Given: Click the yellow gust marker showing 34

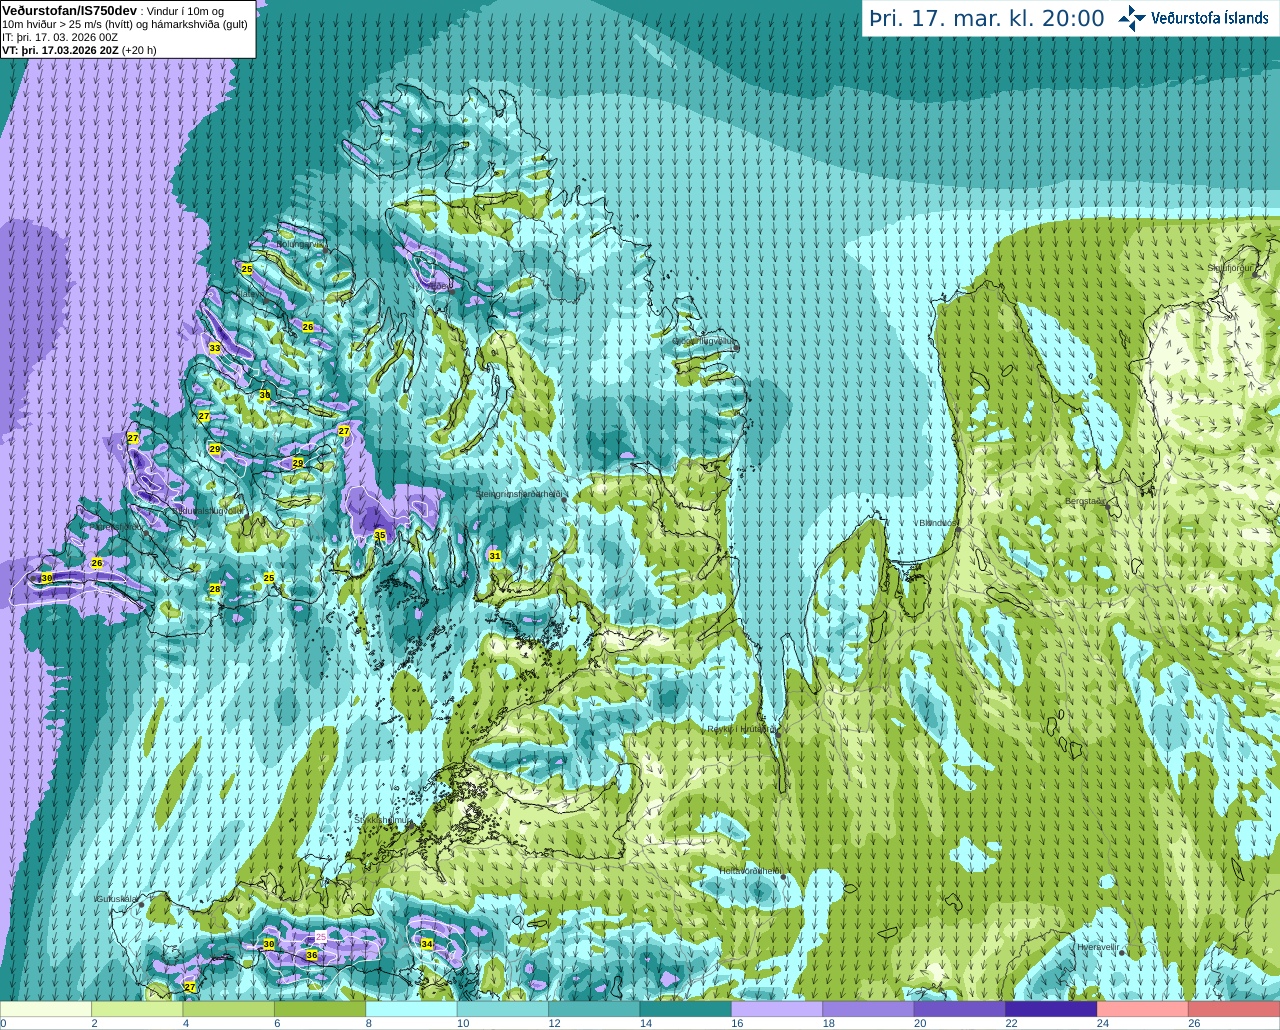Looking at the screenshot, I should pyautogui.click(x=427, y=944).
